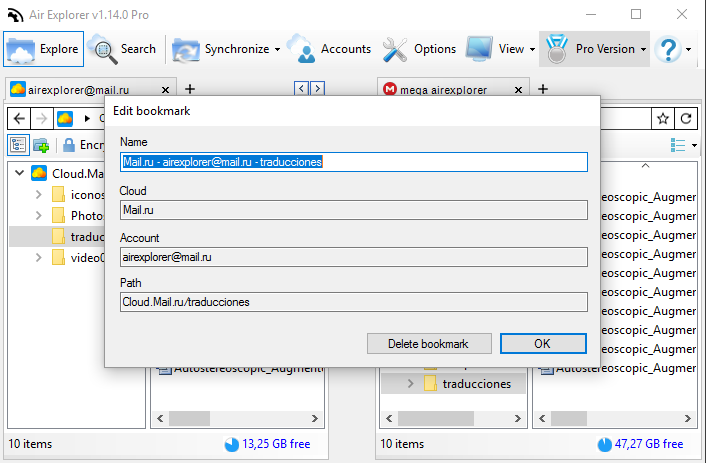
Task: Click the left pane-switch arrow
Action: coord(301,88)
